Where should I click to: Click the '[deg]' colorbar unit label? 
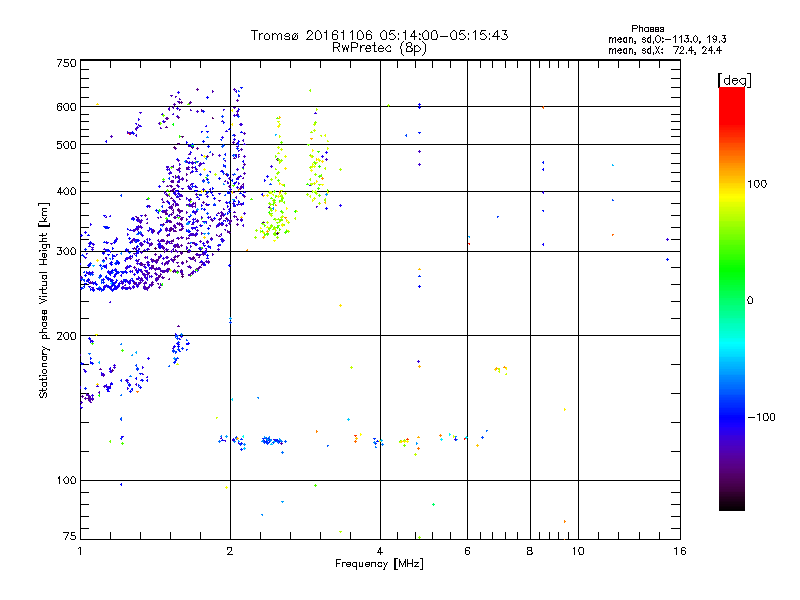pyautogui.click(x=734, y=80)
